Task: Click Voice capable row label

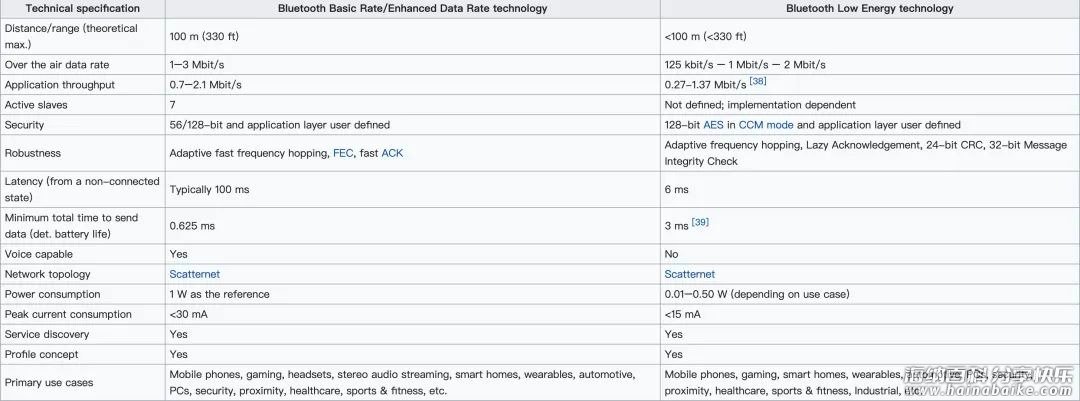Action: tap(39, 254)
